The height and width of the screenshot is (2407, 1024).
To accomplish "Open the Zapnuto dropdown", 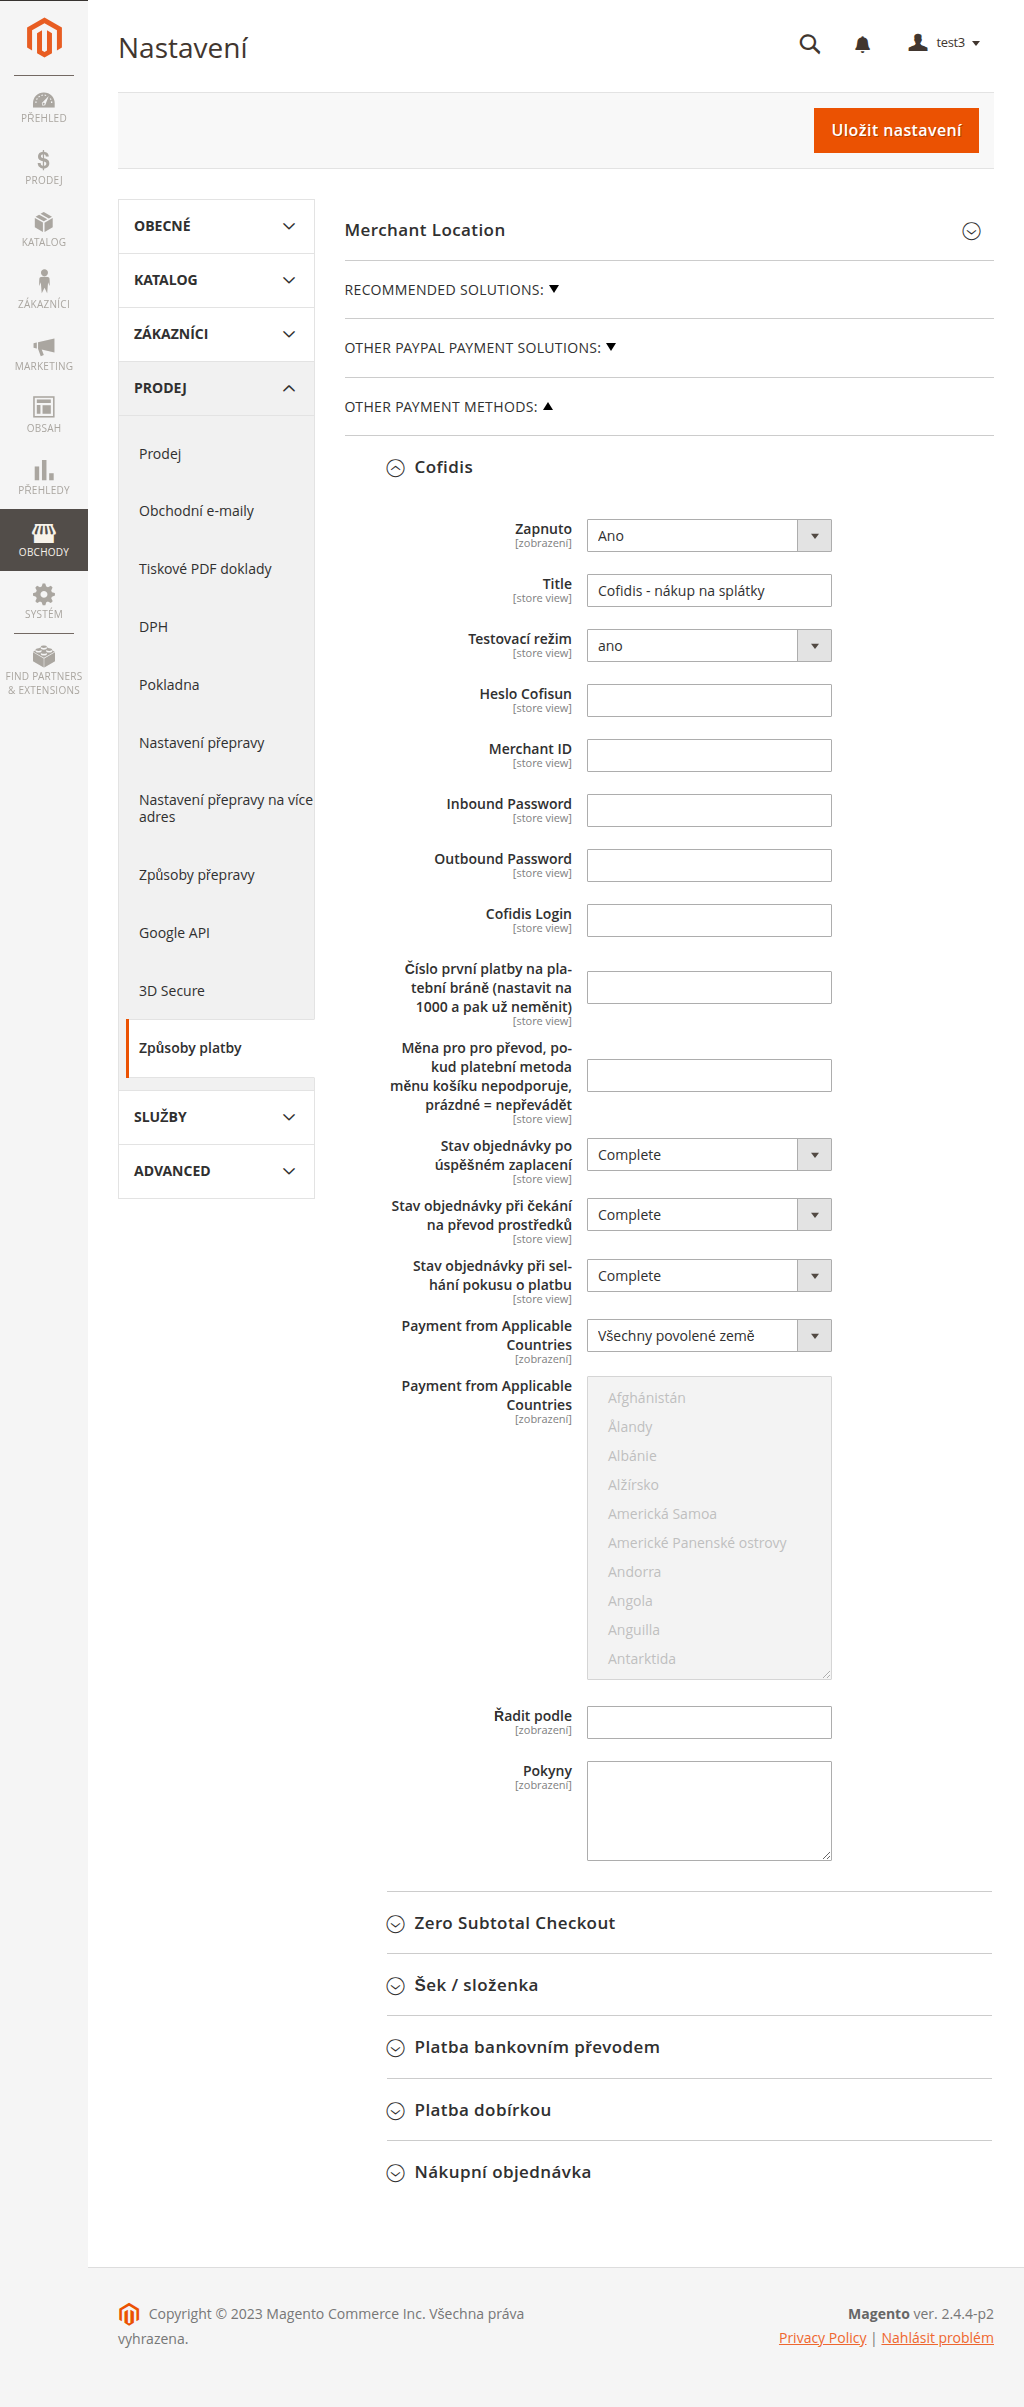I will point(709,536).
